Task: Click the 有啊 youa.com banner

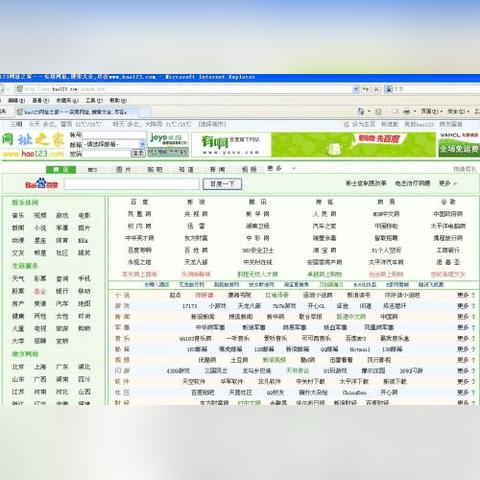Action: coord(231,144)
